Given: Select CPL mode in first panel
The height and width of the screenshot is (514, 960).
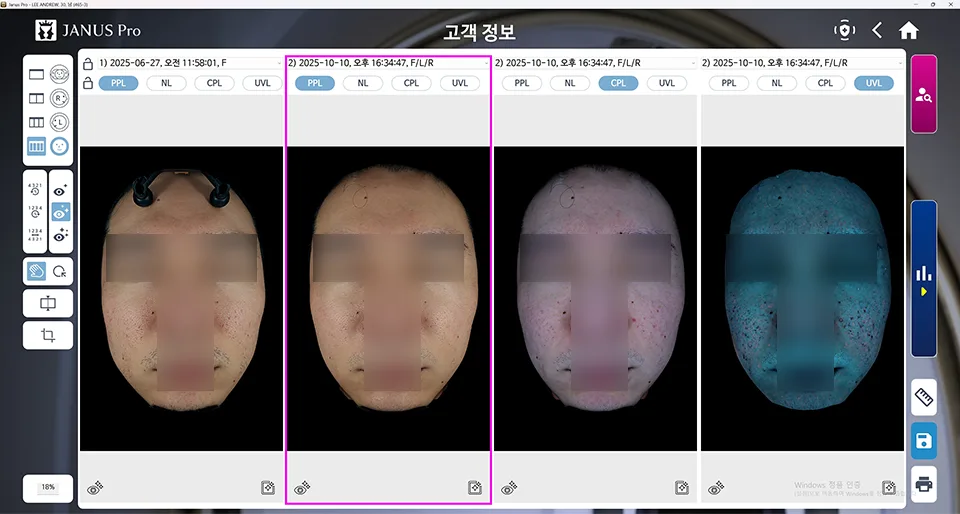Looking at the screenshot, I should pyautogui.click(x=214, y=83).
